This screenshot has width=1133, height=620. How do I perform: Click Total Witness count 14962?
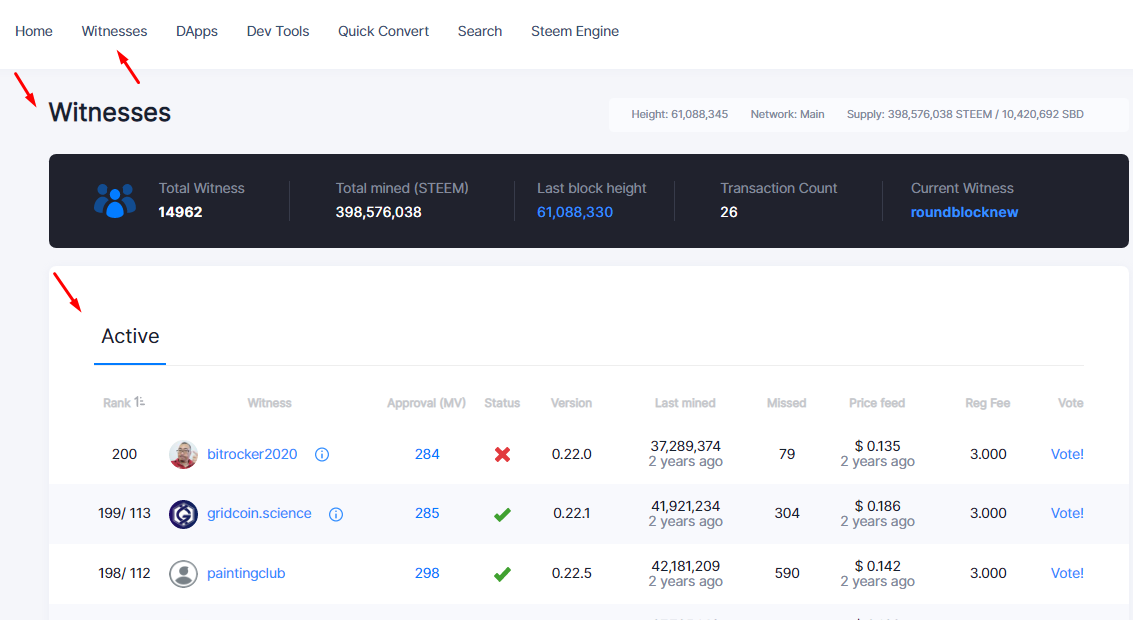click(x=181, y=212)
